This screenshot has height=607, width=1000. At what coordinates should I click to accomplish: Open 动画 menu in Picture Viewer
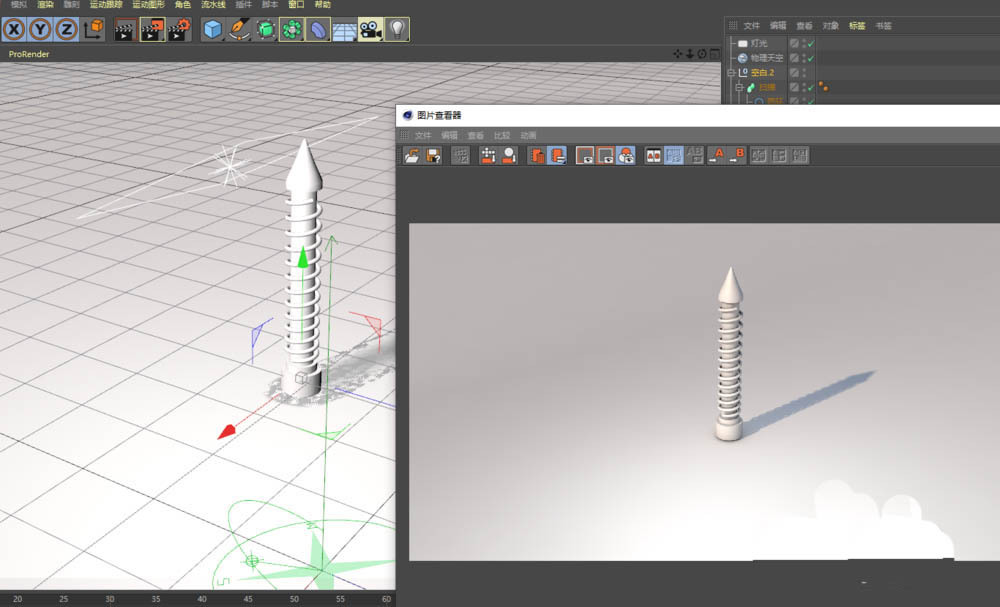528,136
